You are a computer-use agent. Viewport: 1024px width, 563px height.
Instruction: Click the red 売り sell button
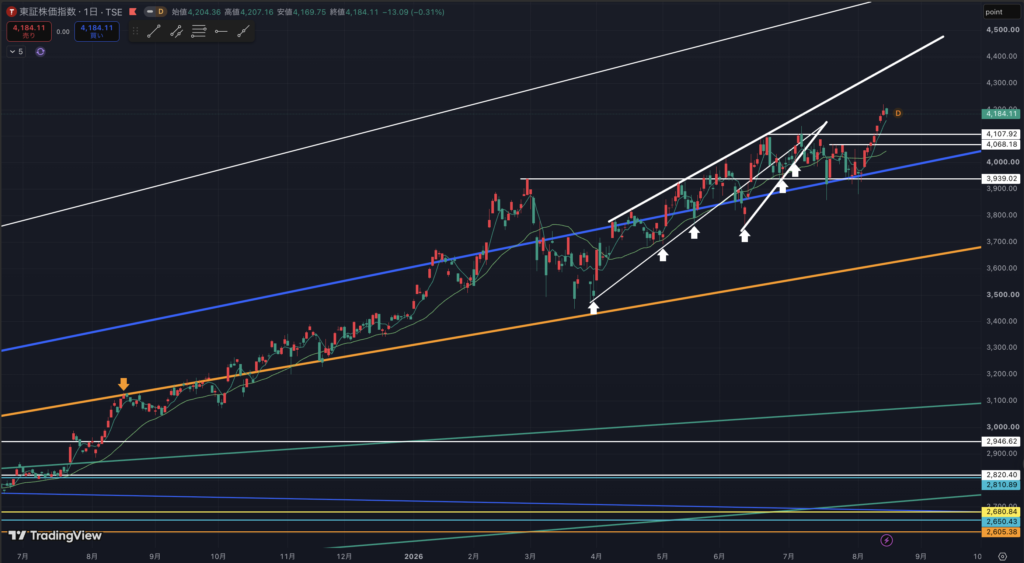click(29, 31)
